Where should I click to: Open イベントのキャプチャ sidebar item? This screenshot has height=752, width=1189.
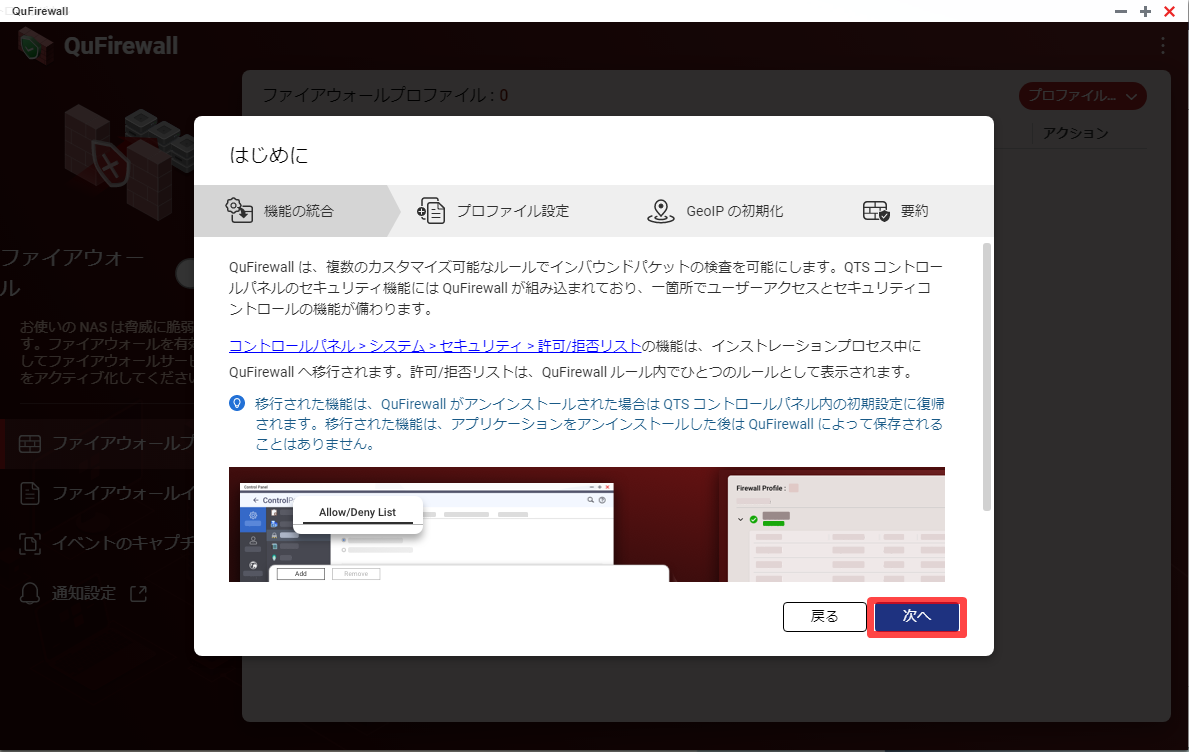tap(97, 544)
